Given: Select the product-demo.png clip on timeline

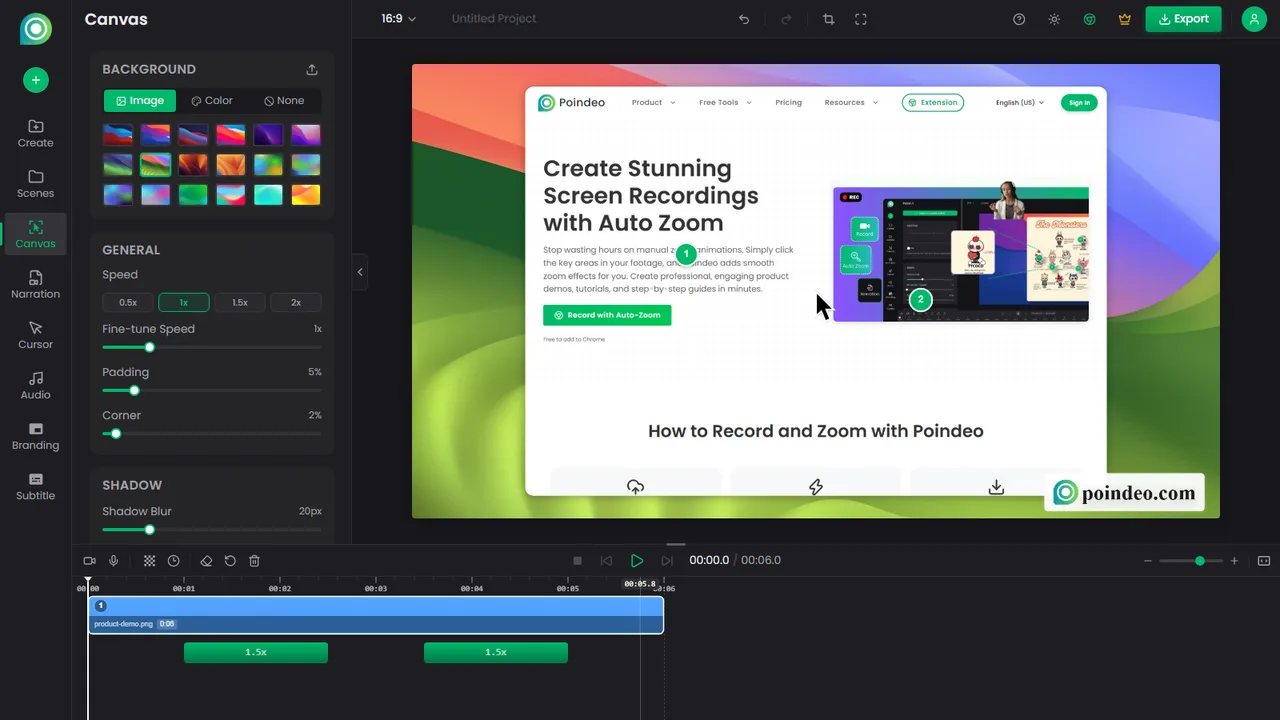Looking at the screenshot, I should 376,615.
